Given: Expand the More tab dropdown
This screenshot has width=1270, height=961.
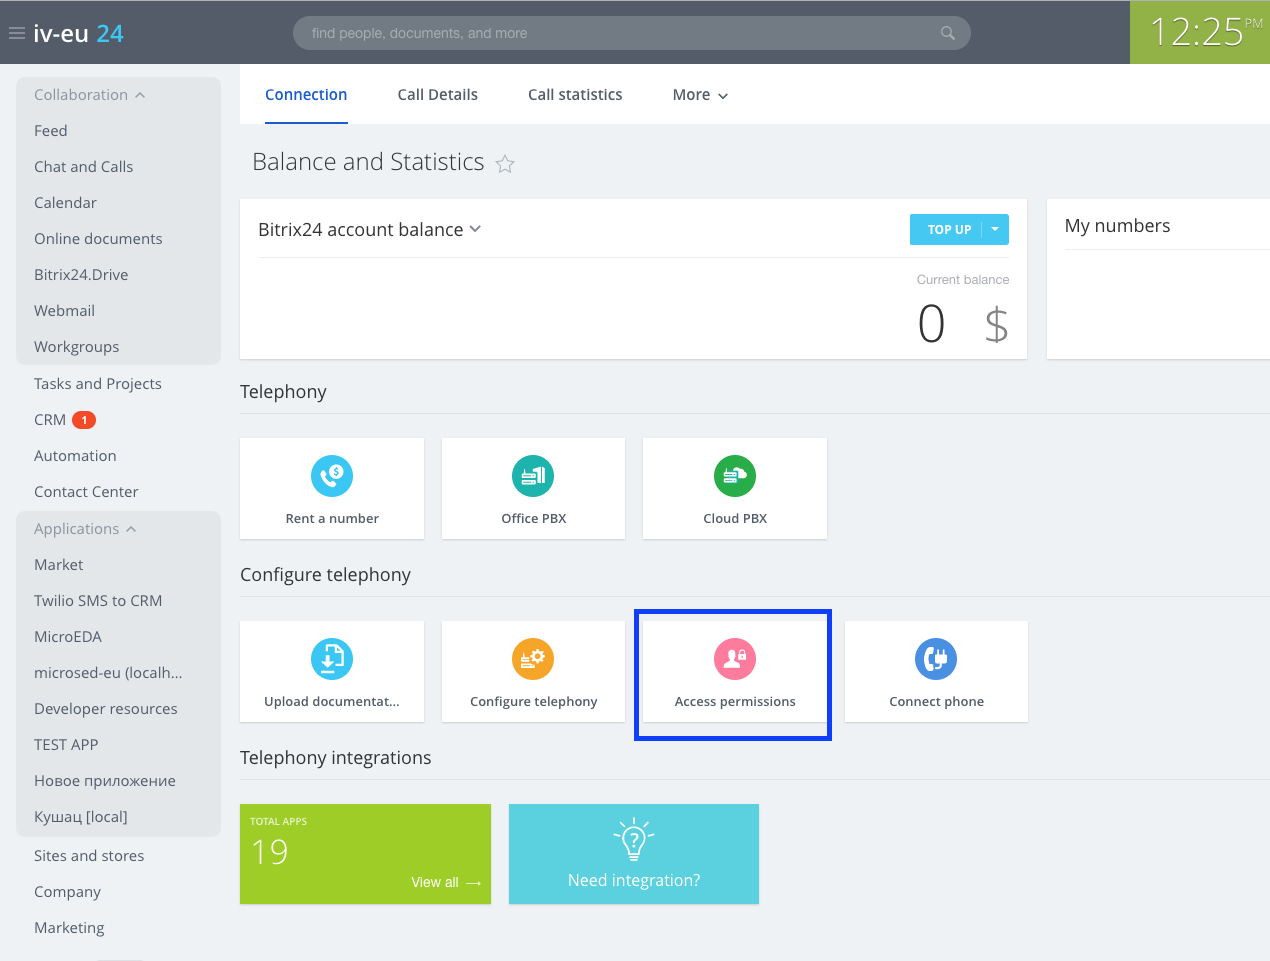Looking at the screenshot, I should pyautogui.click(x=700, y=95).
